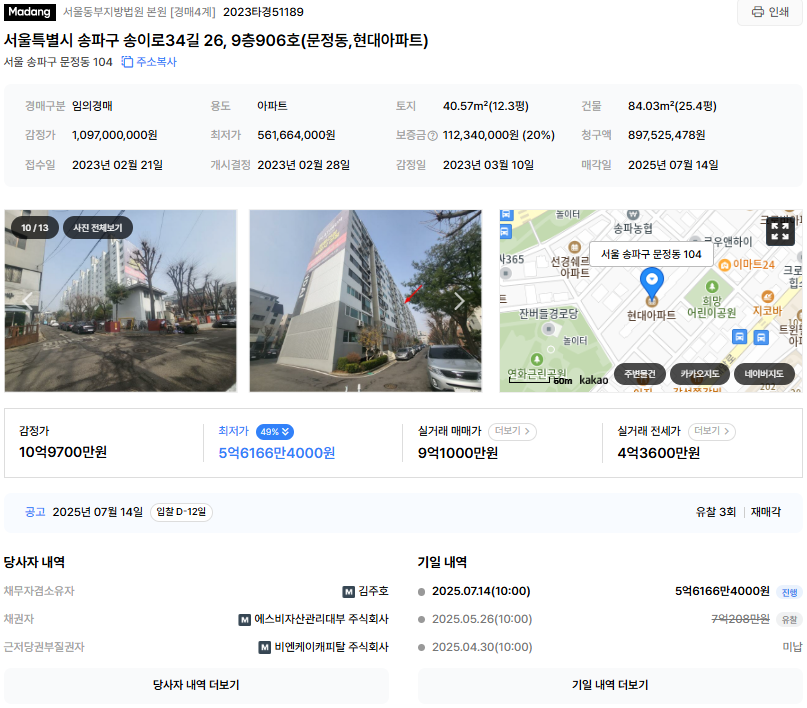Click the 9억1000만원 transaction price

458,453
